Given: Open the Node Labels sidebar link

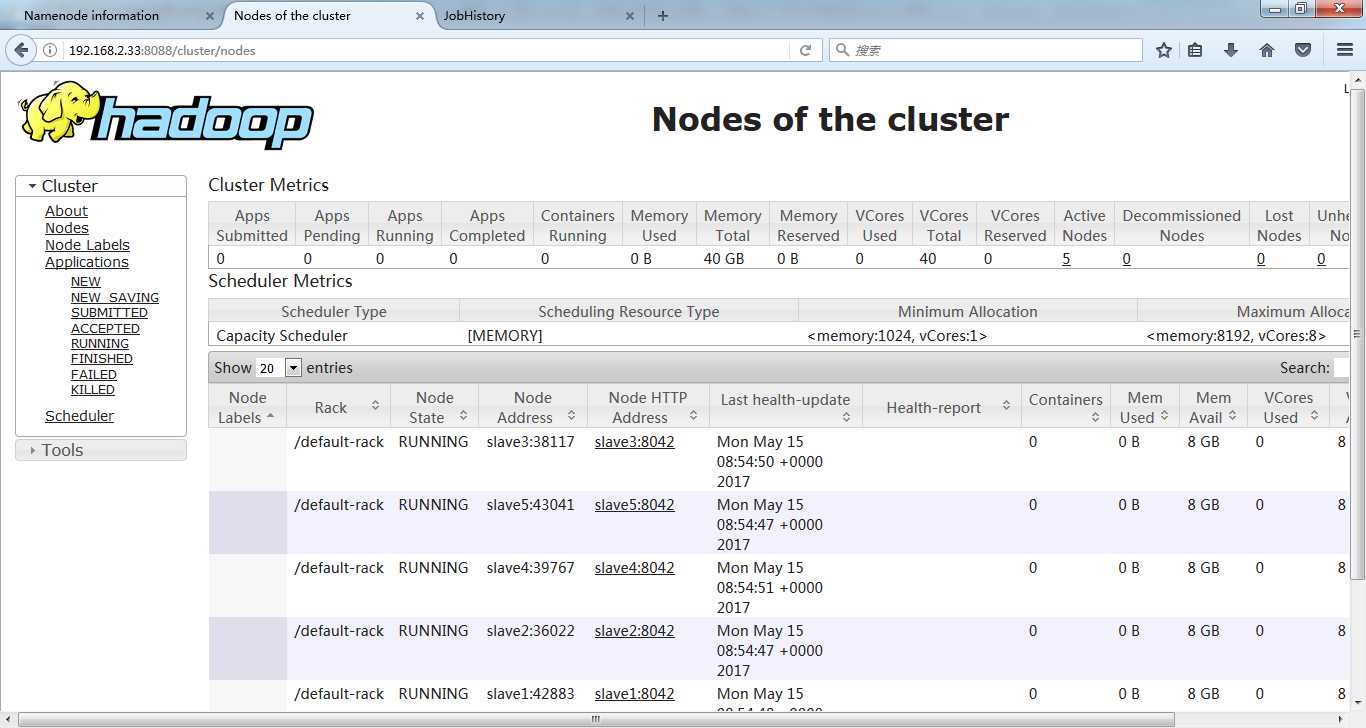Looking at the screenshot, I should coord(87,245).
